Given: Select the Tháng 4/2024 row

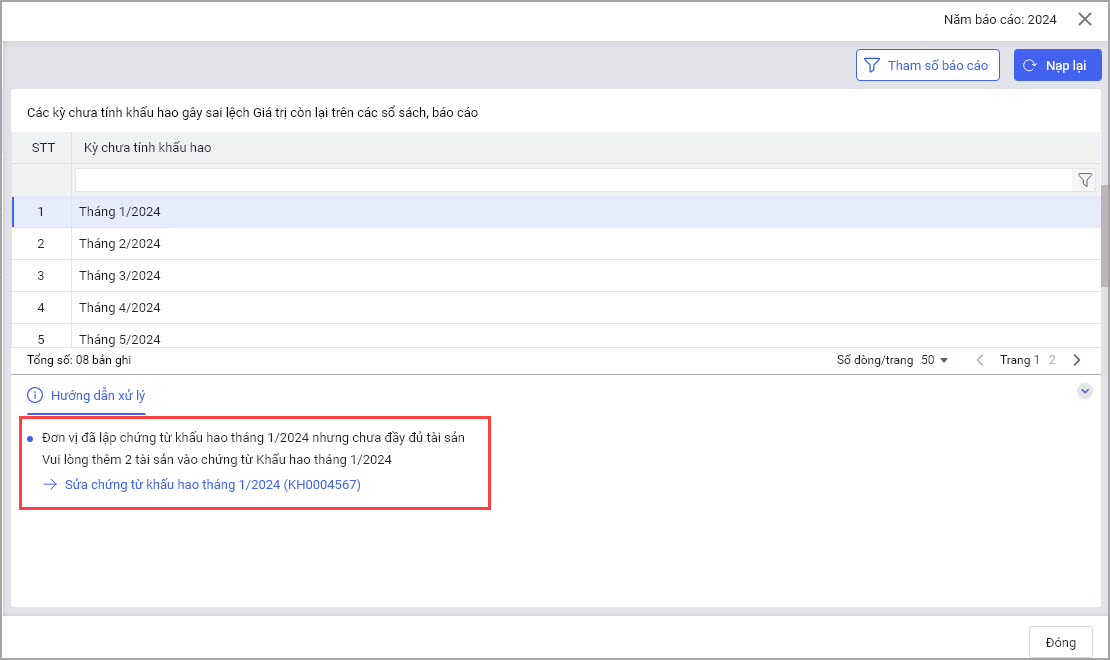Looking at the screenshot, I should point(120,308).
